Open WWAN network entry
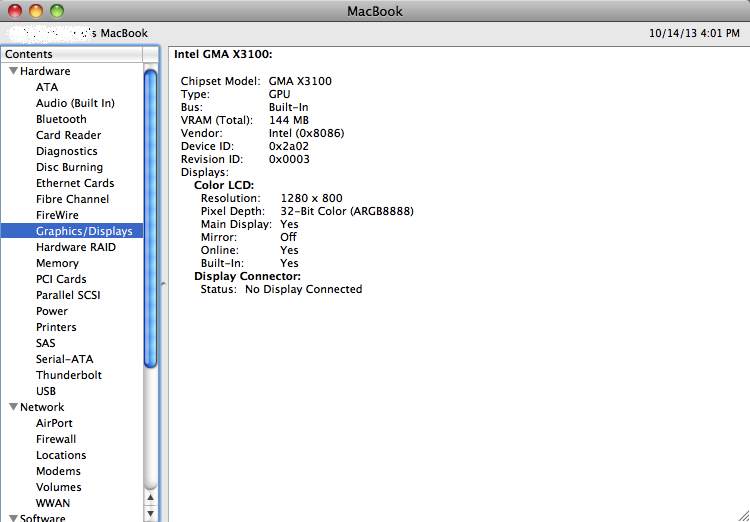Viewport: 750px width, 522px height. point(53,503)
